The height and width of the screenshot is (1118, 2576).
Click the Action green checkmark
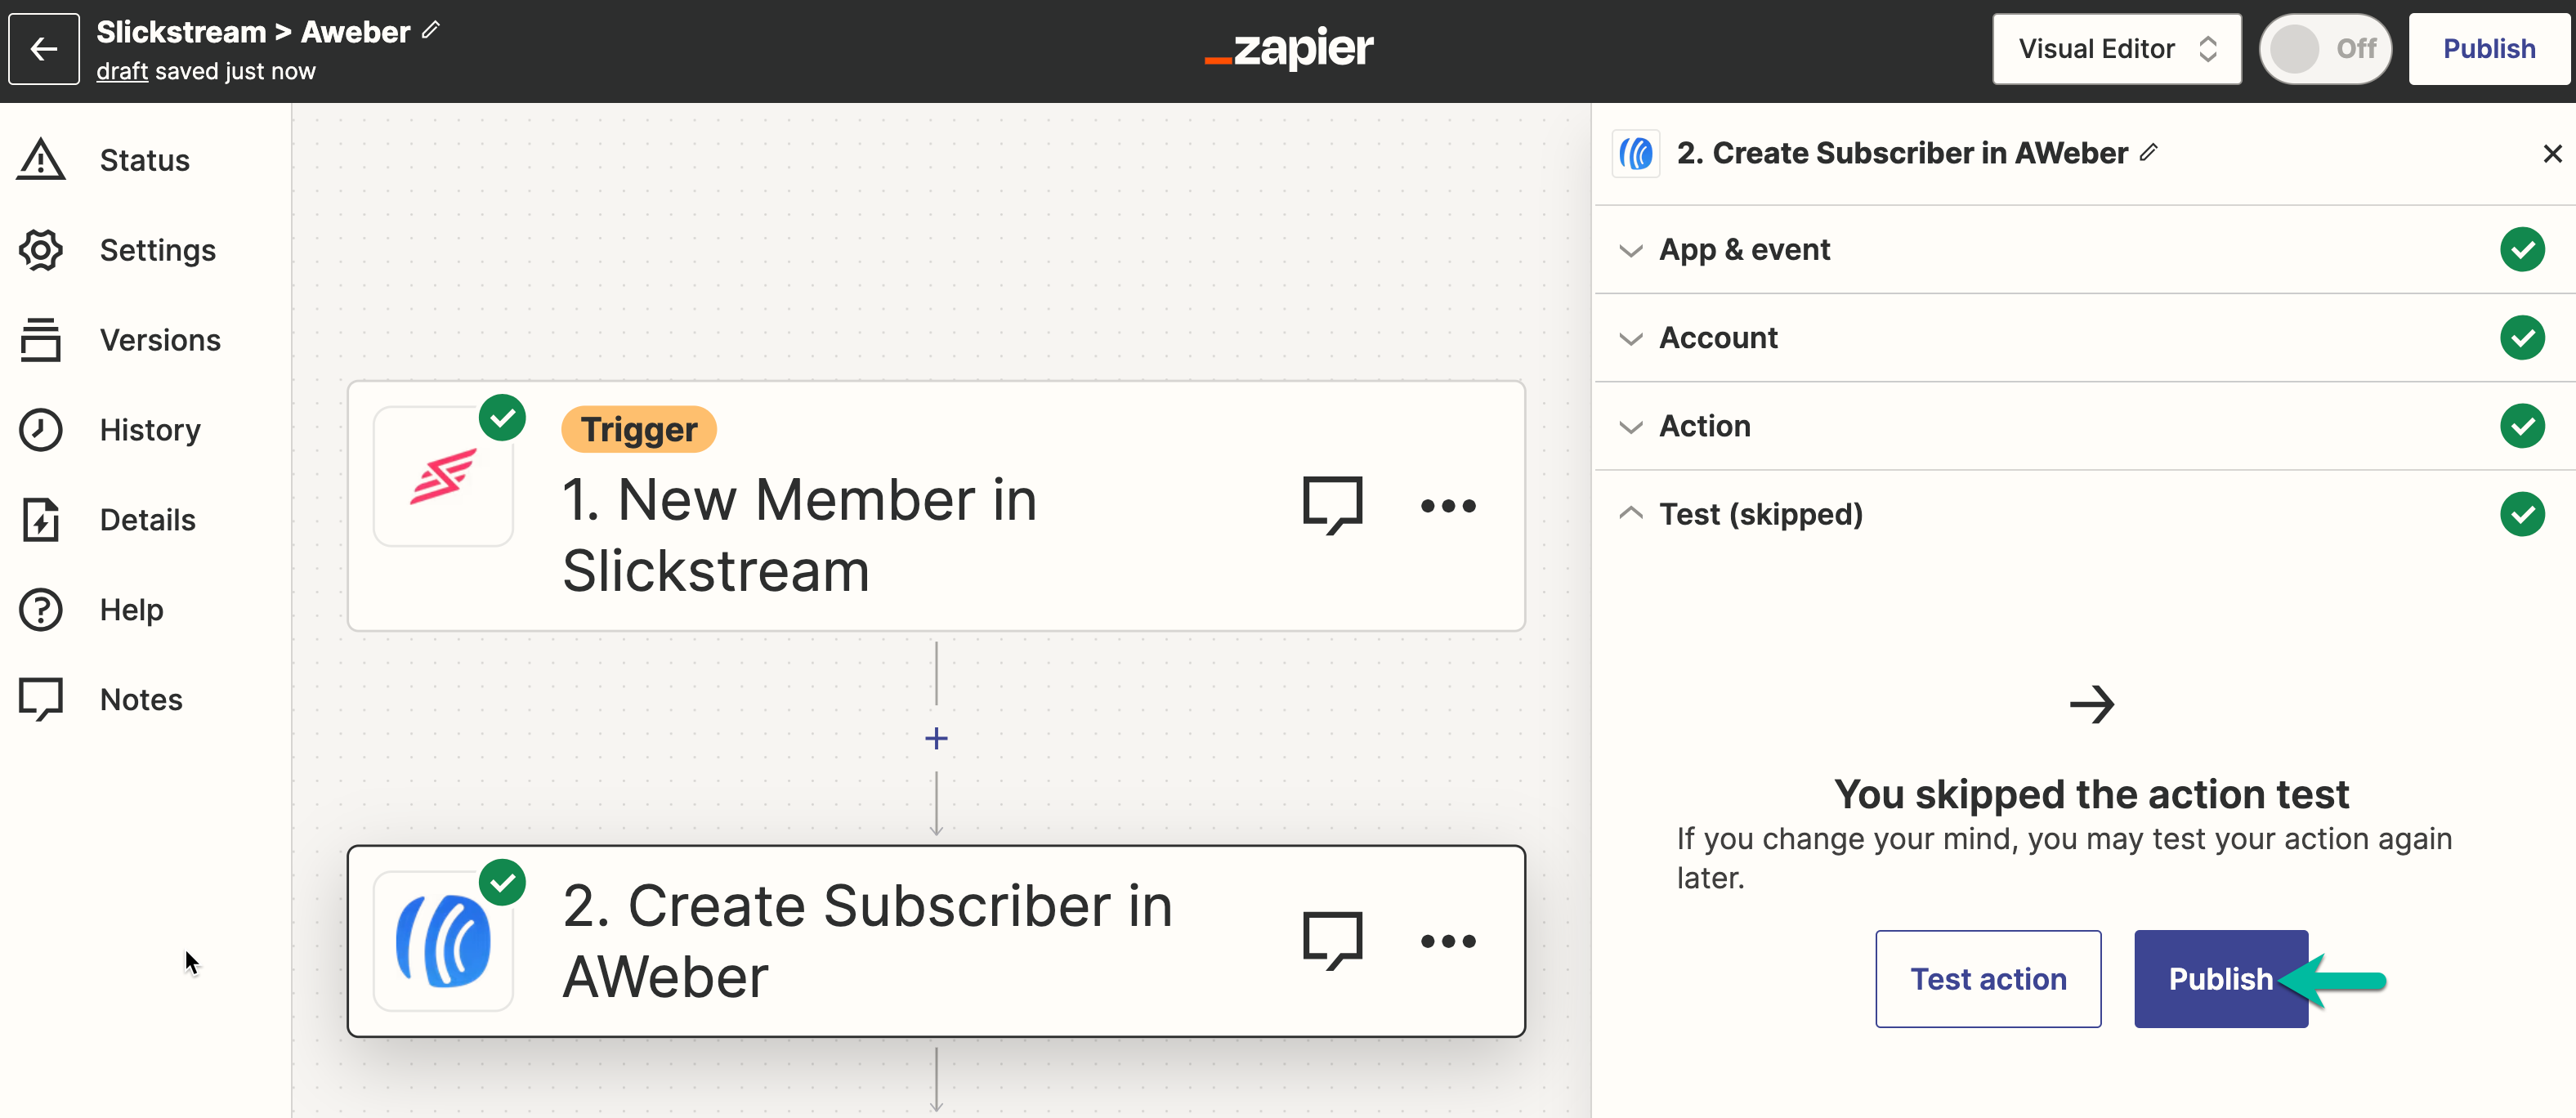click(2522, 426)
